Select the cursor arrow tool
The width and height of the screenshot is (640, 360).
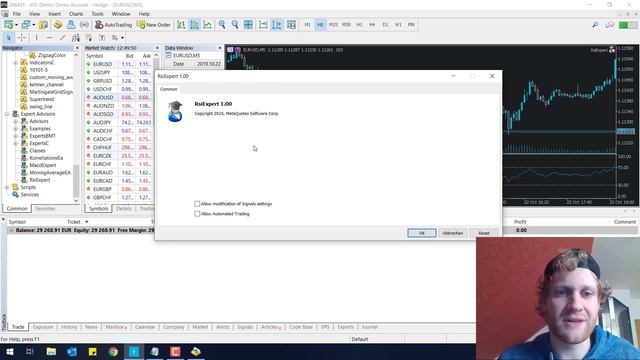(x=8, y=38)
